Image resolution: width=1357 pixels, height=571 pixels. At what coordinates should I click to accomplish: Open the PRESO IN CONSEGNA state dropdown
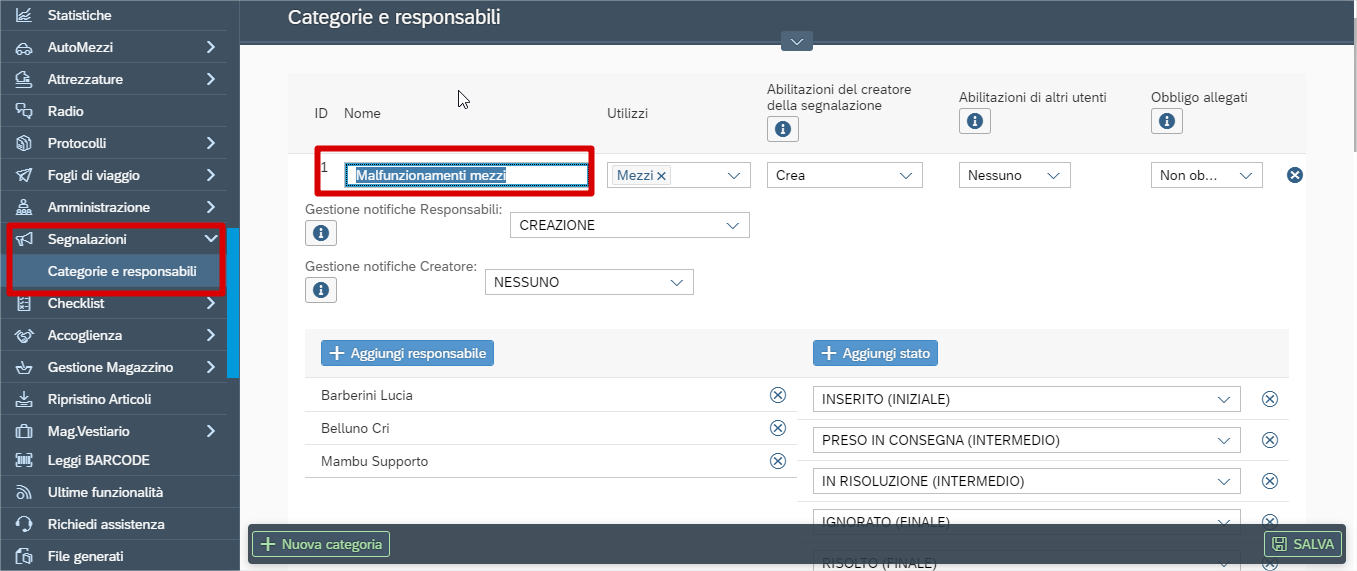[x=1026, y=440]
